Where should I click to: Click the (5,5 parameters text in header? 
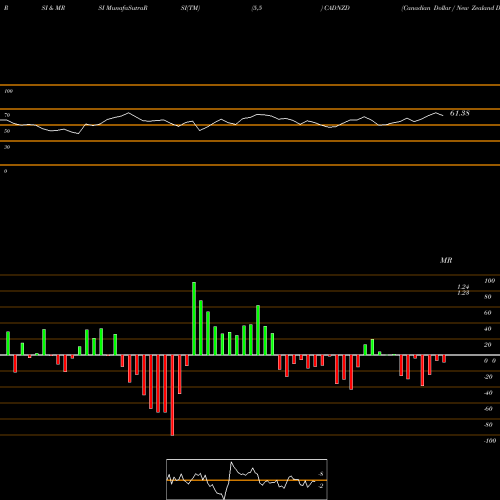257,8
